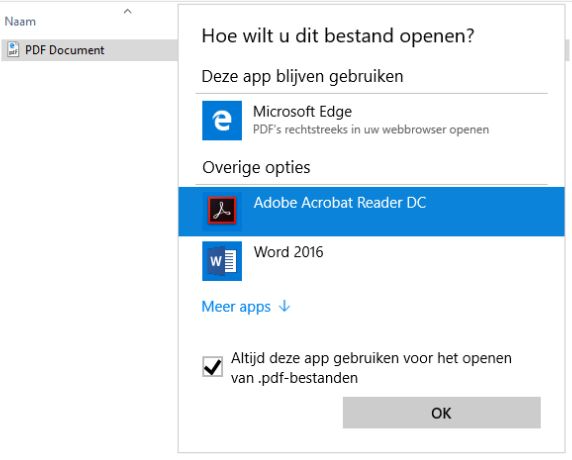Click the blue highlighted row right of Acrobat label
This screenshot has width=572, height=460.
pyautogui.click(x=495, y=212)
